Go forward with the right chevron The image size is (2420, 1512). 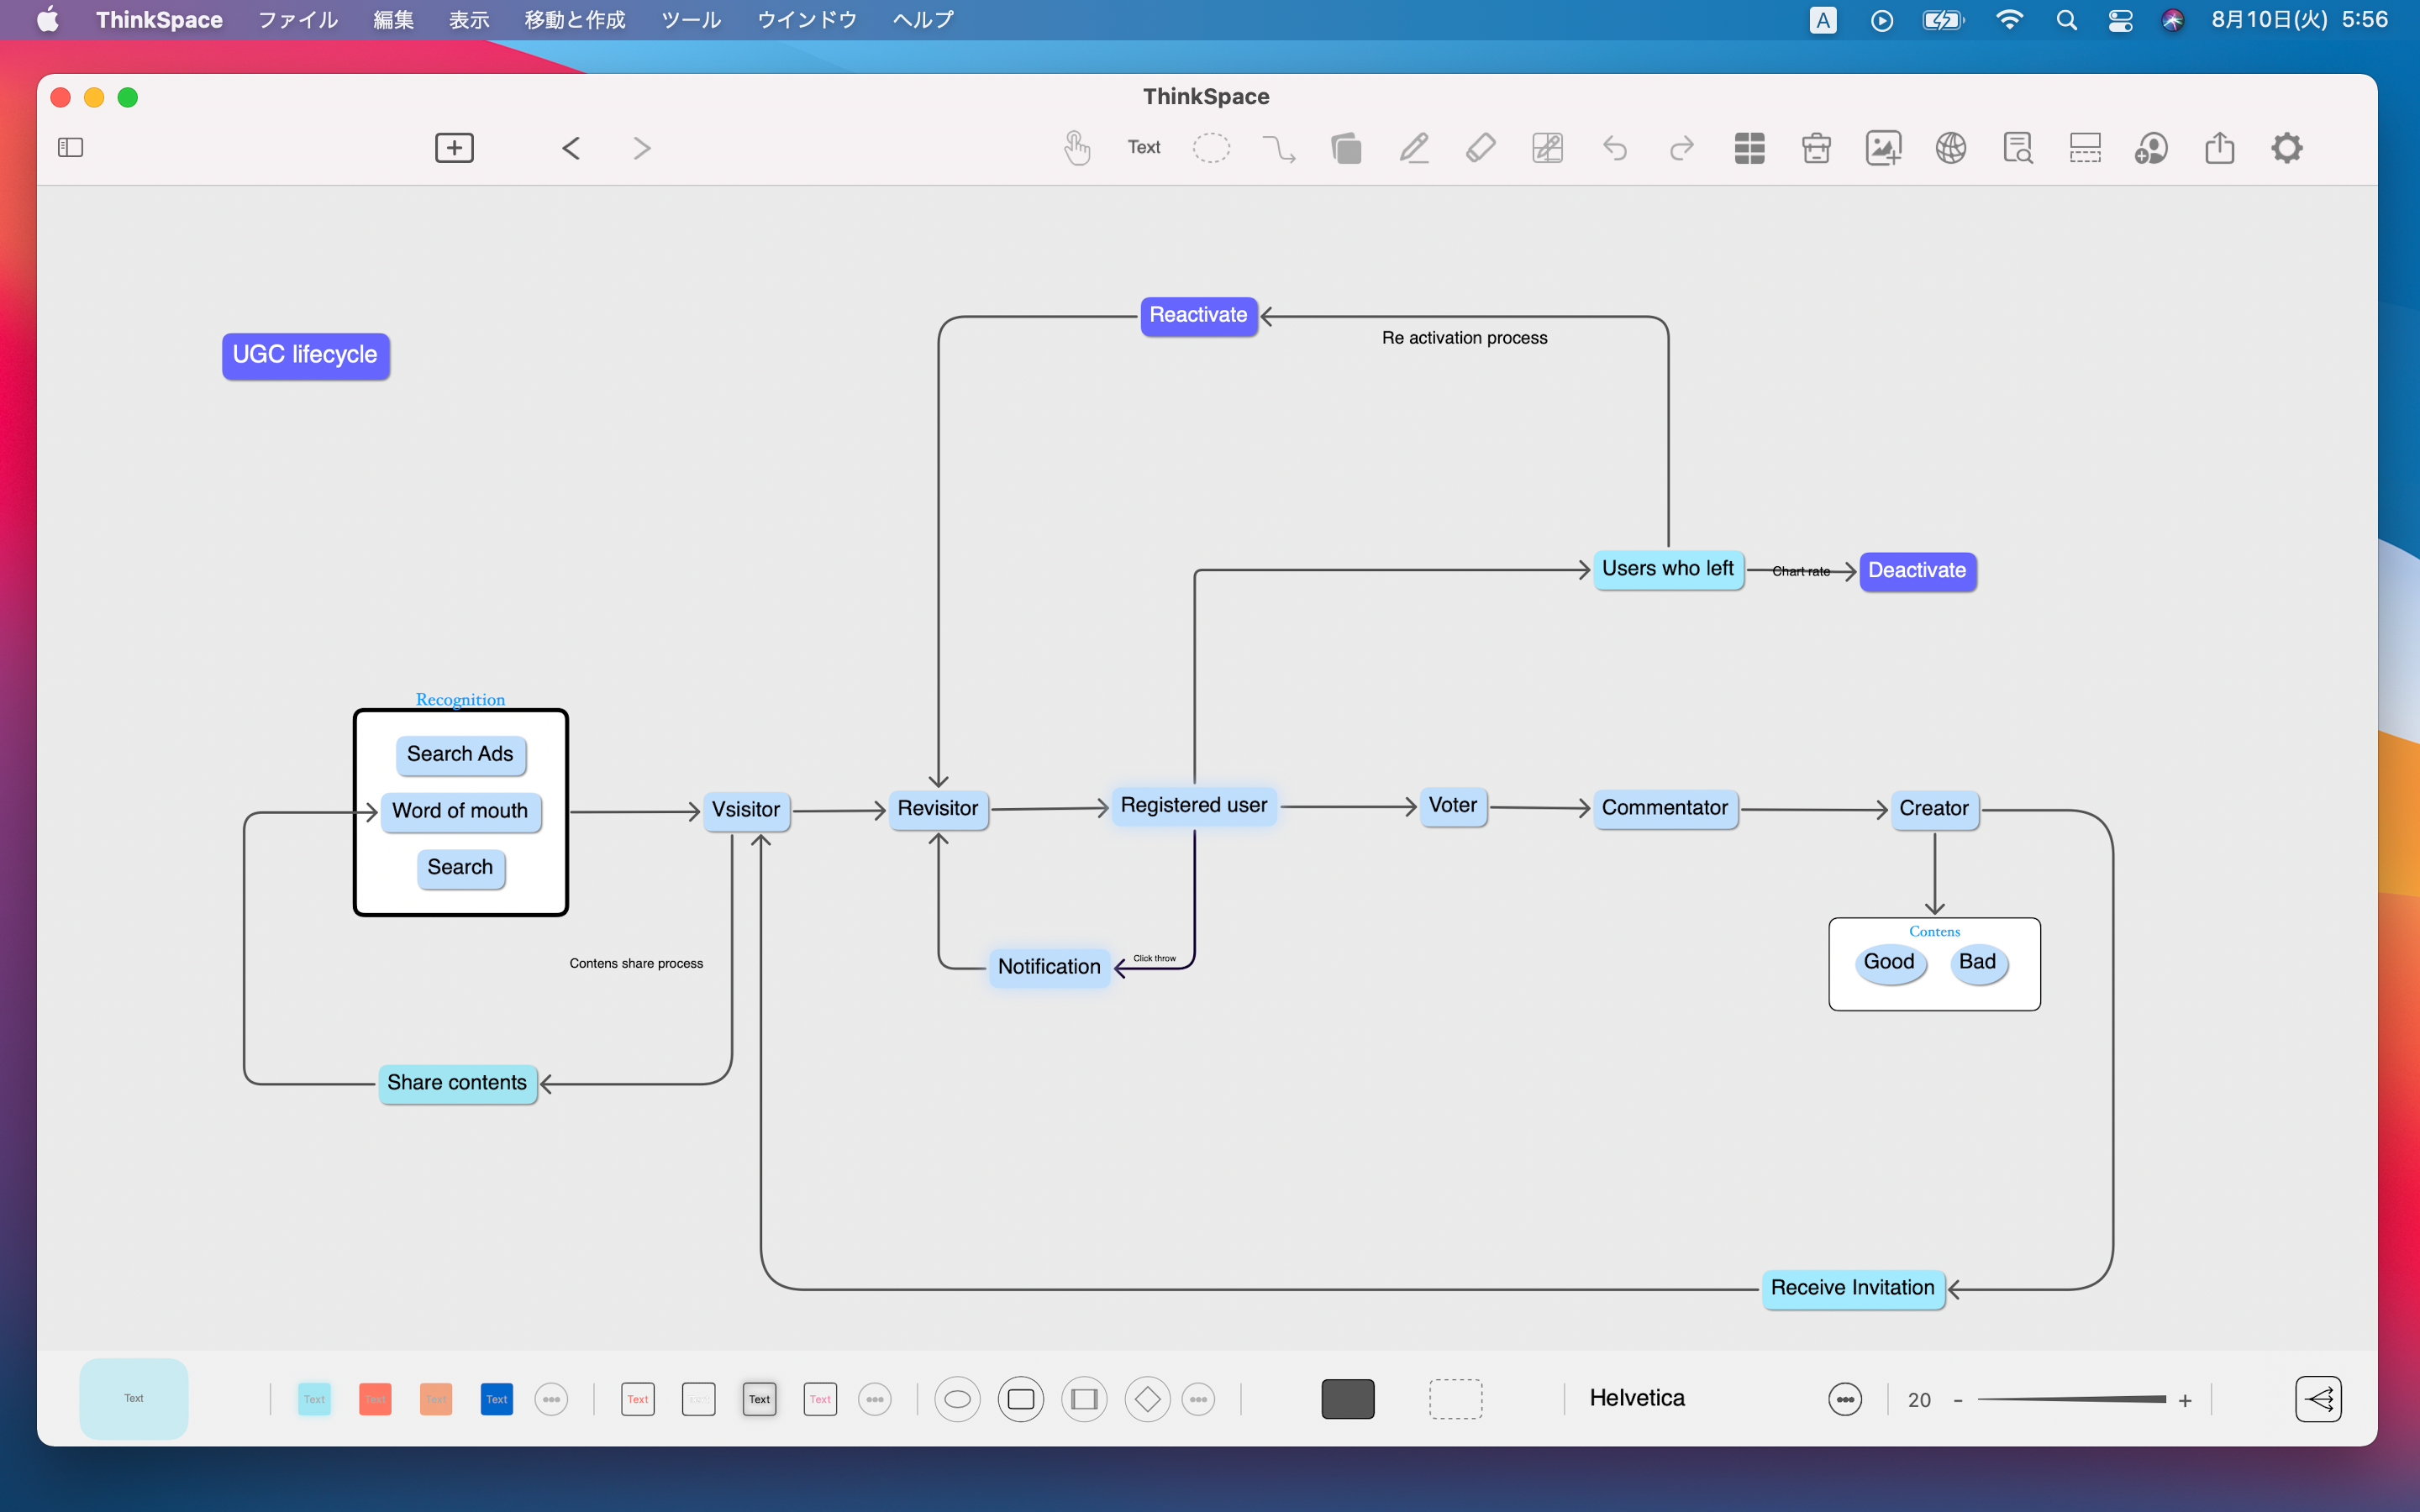pyautogui.click(x=642, y=148)
